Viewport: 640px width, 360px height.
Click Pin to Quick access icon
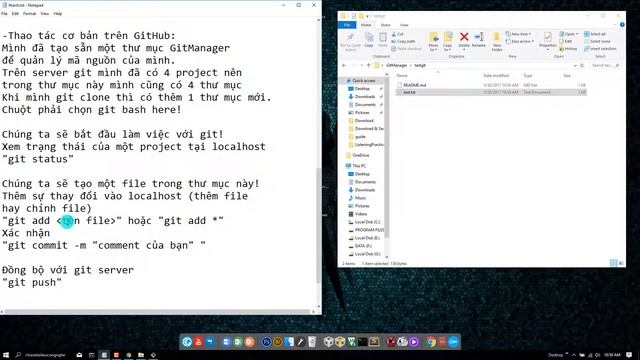pos(350,38)
